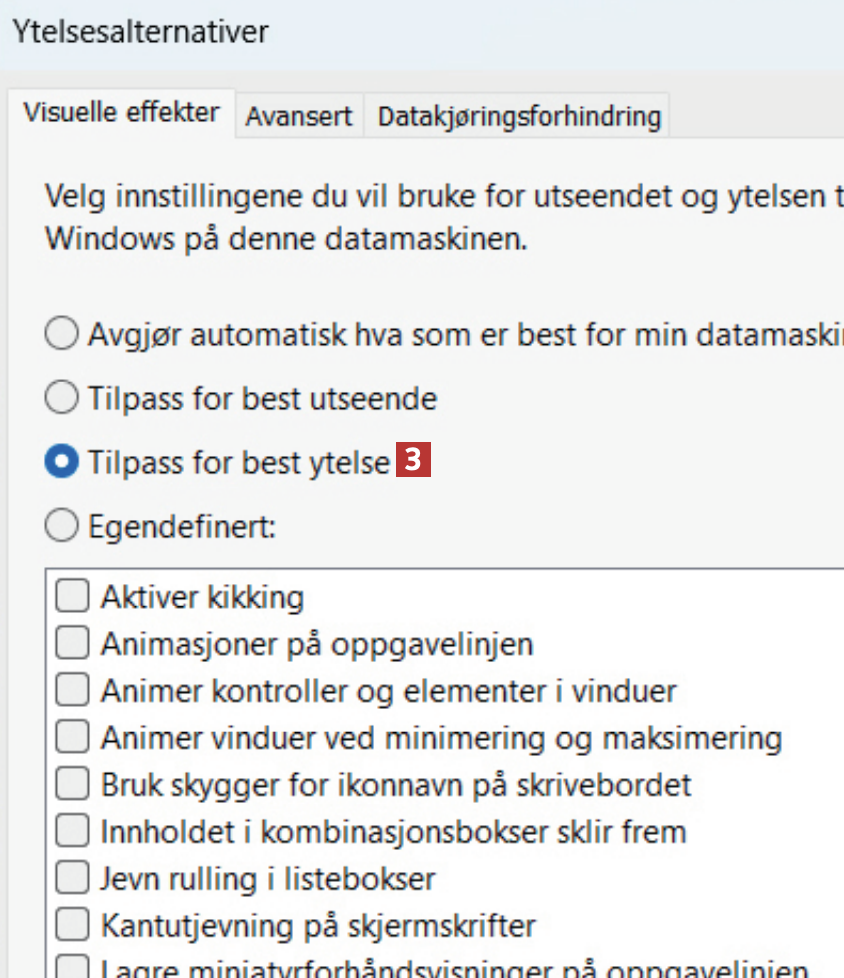The height and width of the screenshot is (978, 844).
Task: Toggle 'Innholdet i kombinasjonsbokser sklir frem'
Action: click(72, 831)
